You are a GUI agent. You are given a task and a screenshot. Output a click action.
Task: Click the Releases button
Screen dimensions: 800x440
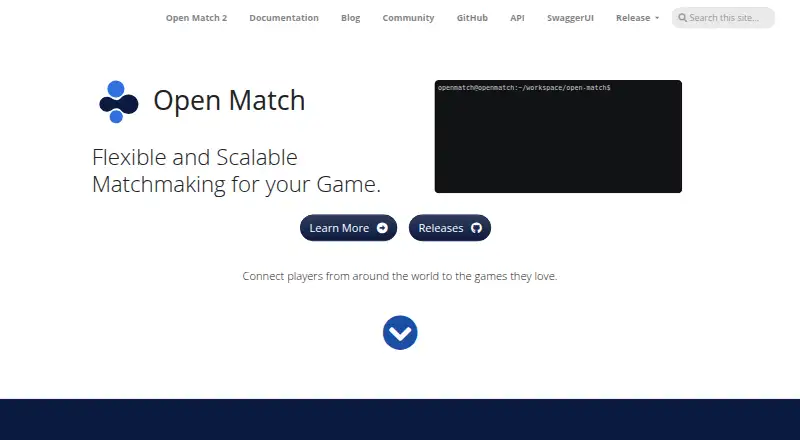pos(449,228)
